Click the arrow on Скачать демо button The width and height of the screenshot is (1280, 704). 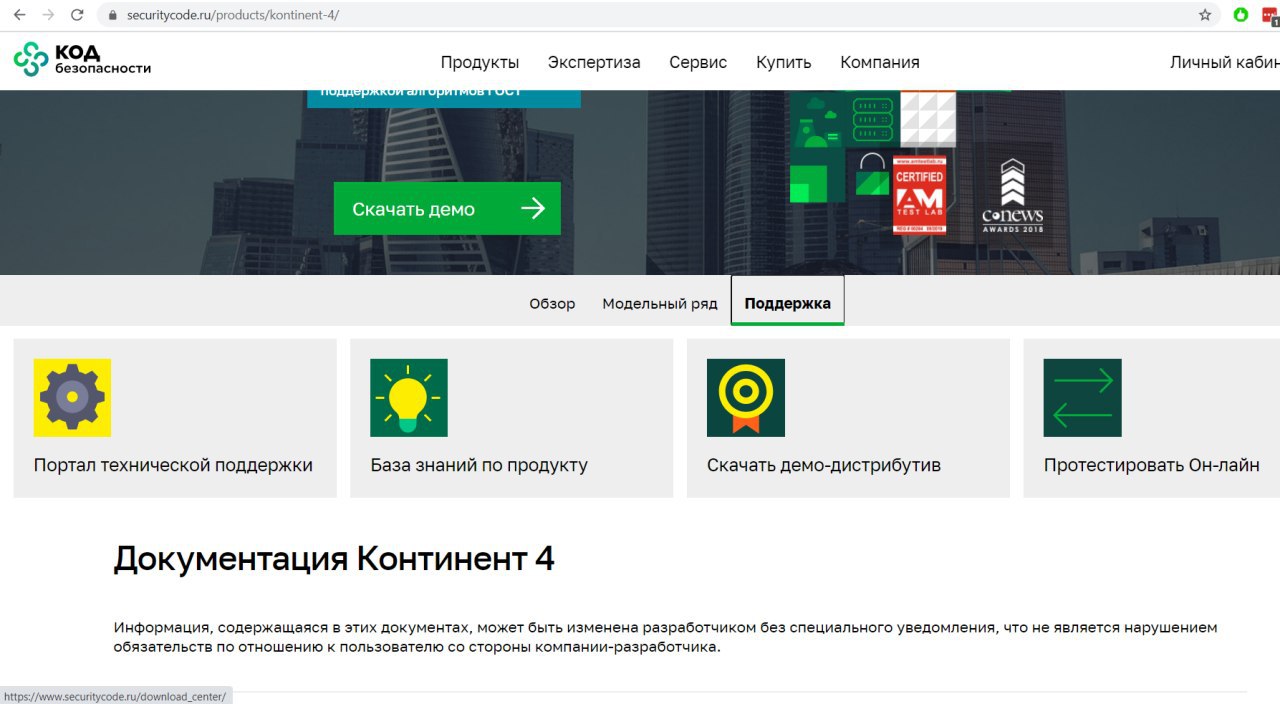point(533,208)
